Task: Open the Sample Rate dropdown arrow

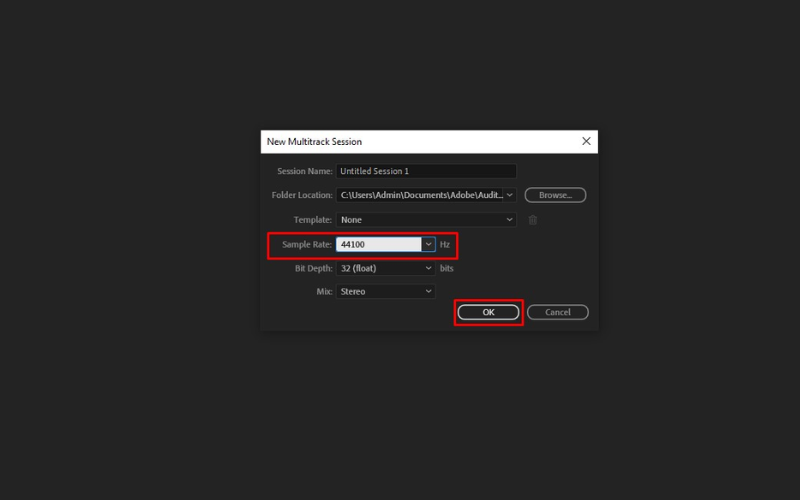Action: (429, 244)
